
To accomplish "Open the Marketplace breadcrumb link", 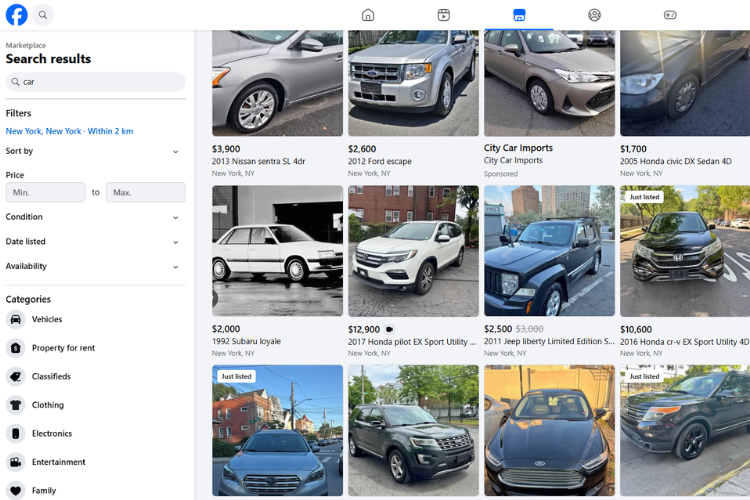I will 26,45.
